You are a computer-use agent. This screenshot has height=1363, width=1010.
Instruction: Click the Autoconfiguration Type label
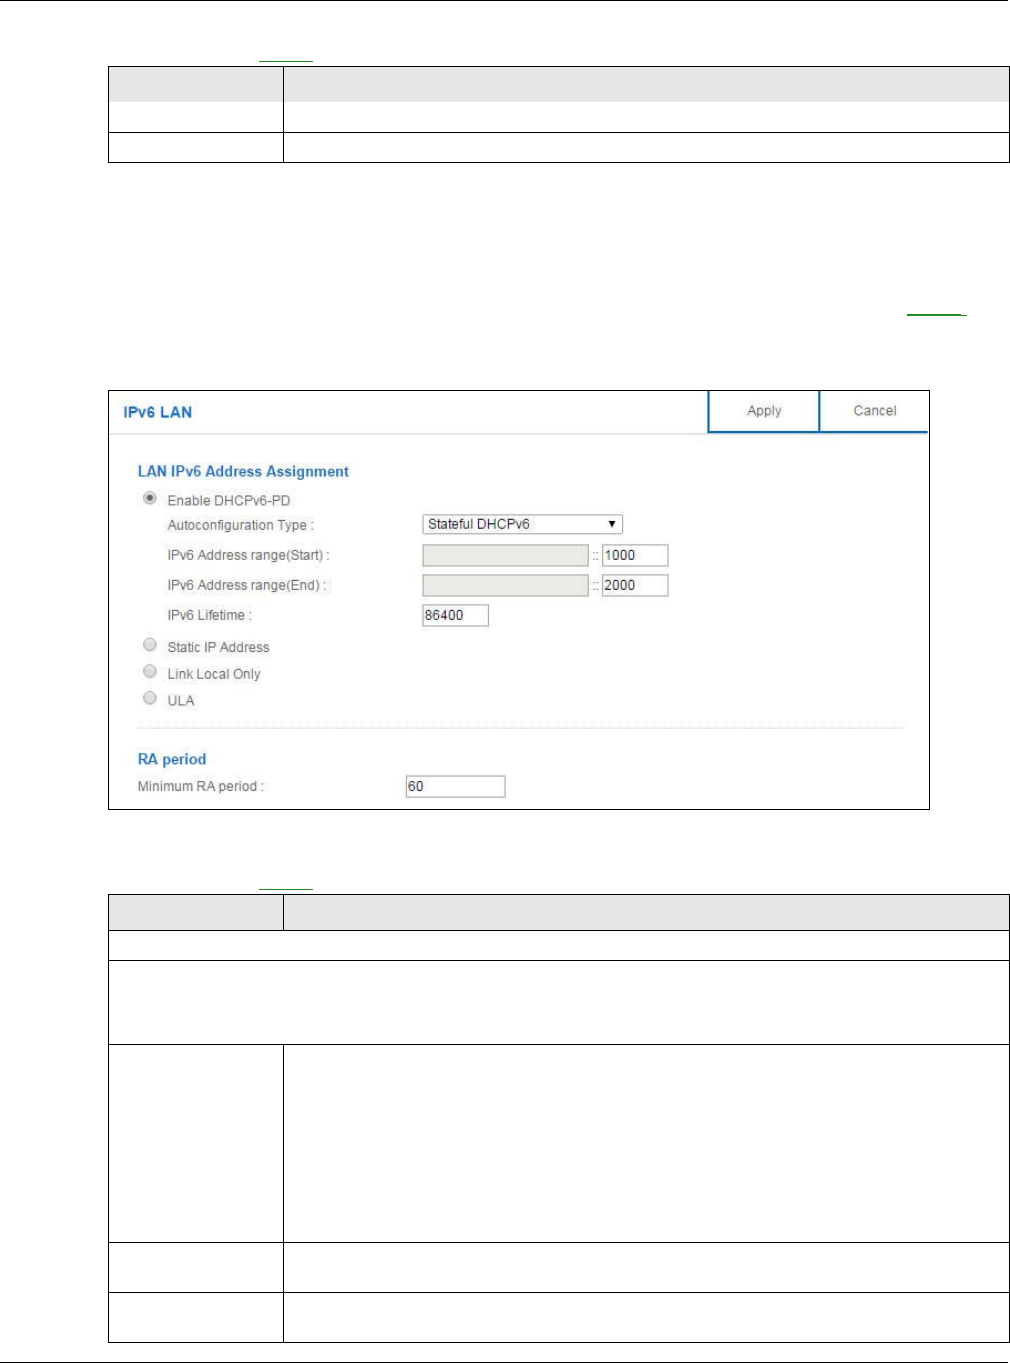coord(240,525)
